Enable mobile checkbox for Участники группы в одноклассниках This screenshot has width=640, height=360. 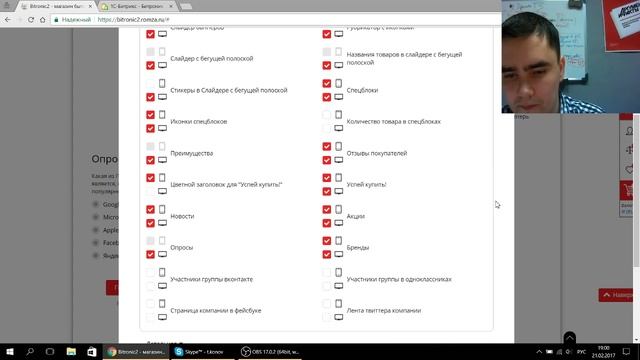point(327,272)
